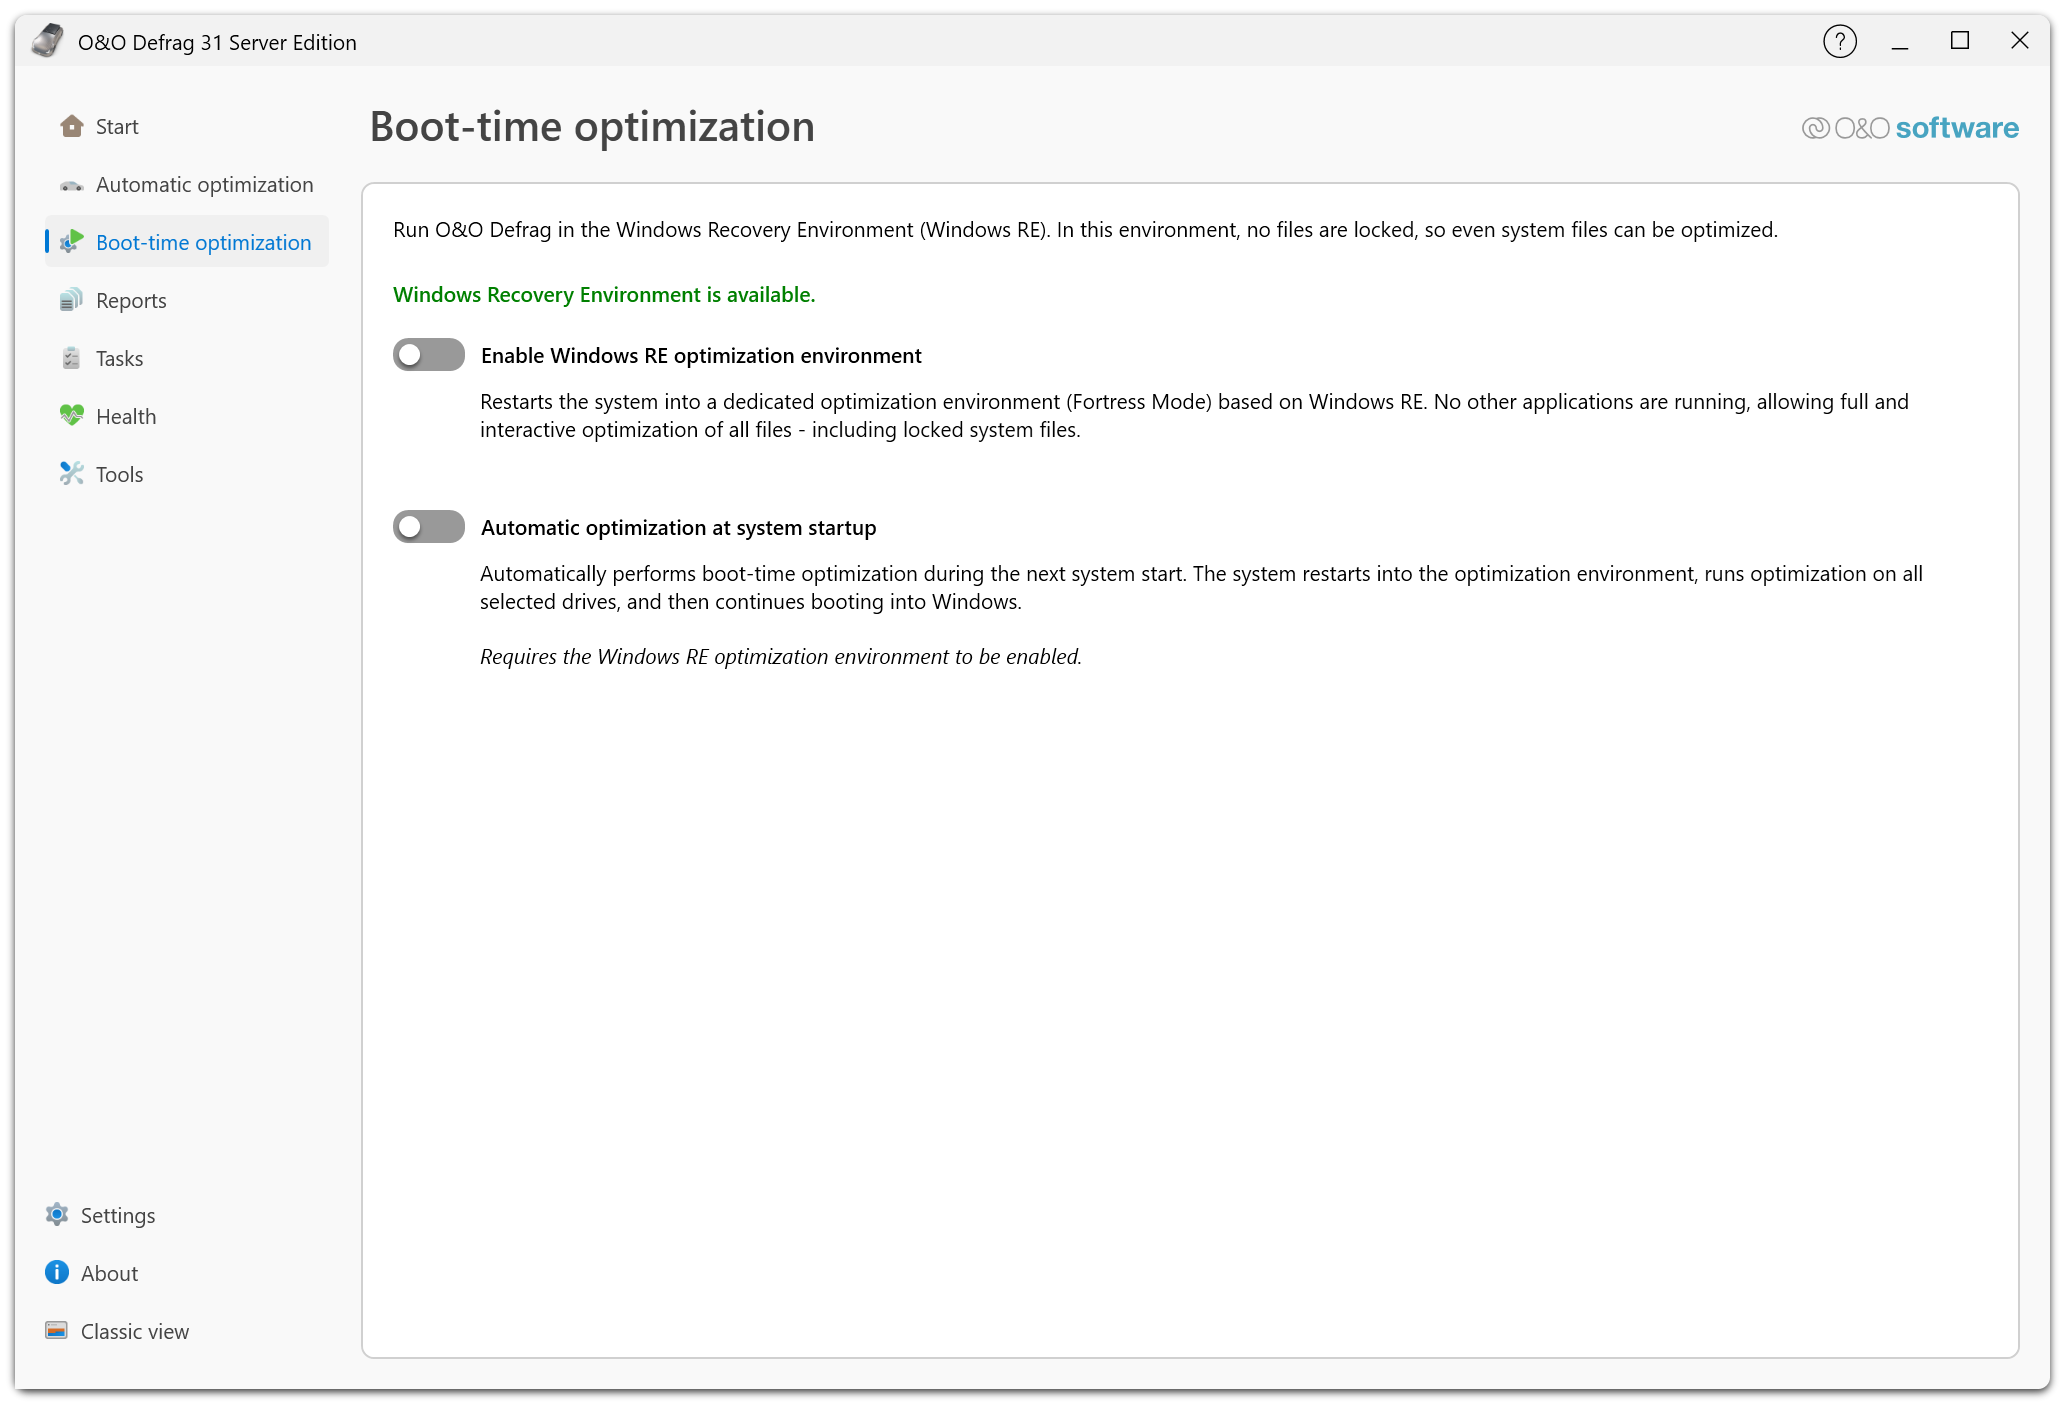Click the Tasks clipboard icon
This screenshot has height=1404, width=2065.
click(71, 358)
